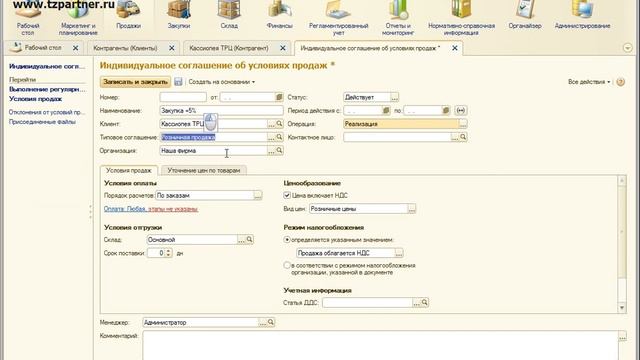Go to Выполнение регулярн... in sidebar
This screenshot has height=360, width=640.
tap(47, 89)
